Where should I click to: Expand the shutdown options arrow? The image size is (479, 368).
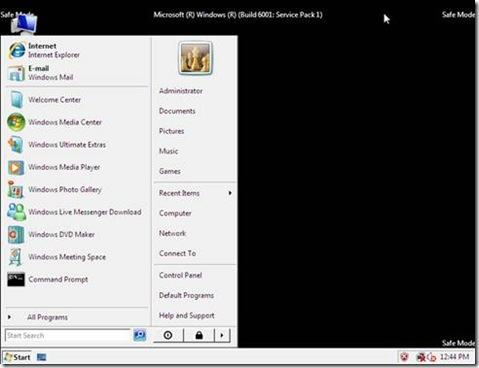(x=222, y=335)
